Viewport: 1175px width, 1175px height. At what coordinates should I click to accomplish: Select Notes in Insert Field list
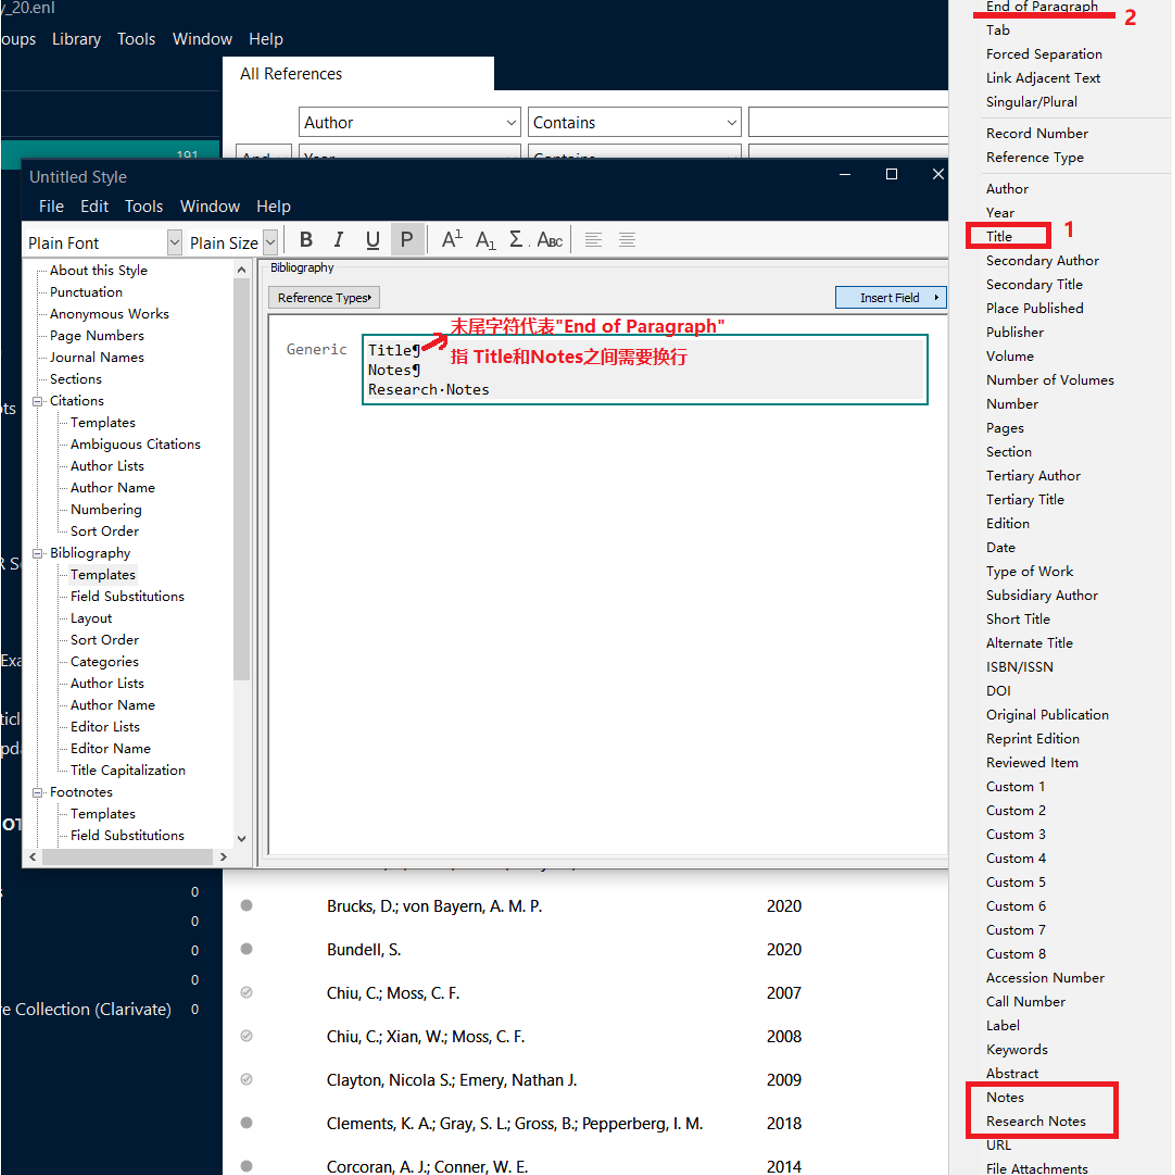[1005, 1097]
